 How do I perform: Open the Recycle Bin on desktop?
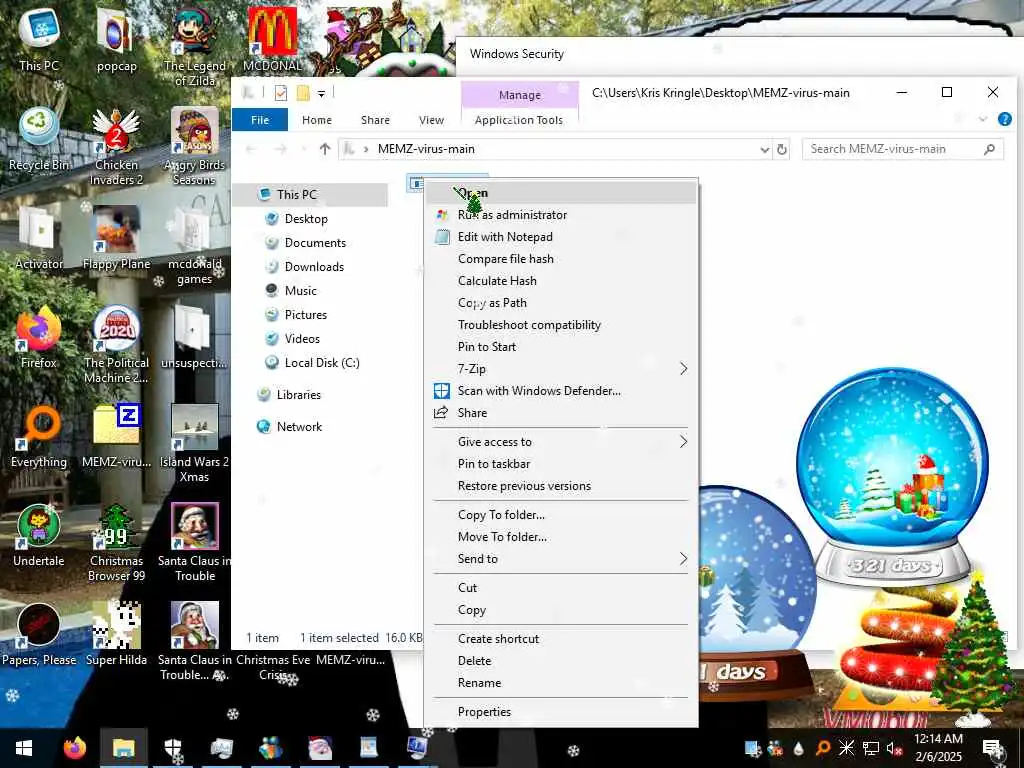tap(39, 139)
